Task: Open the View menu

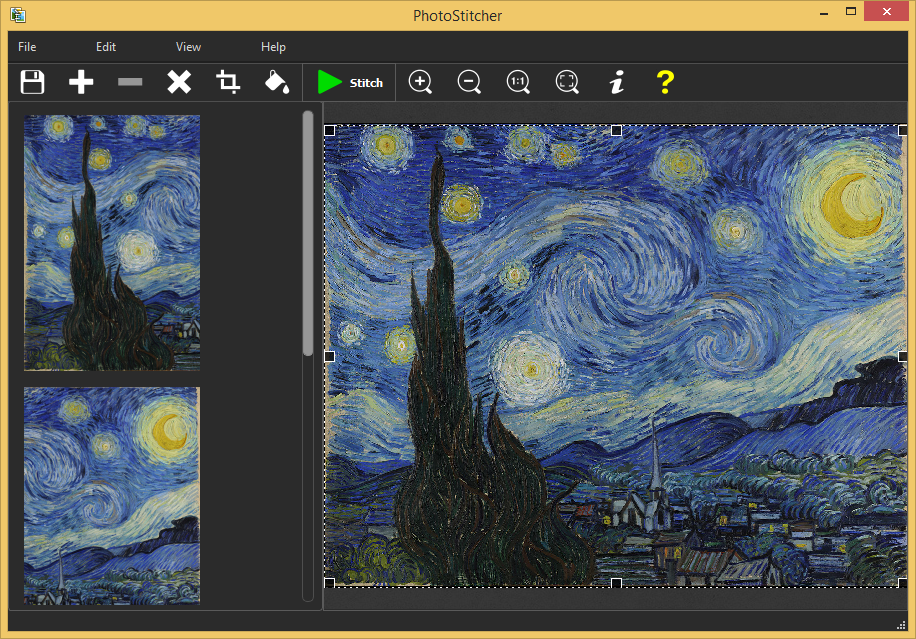Action: [x=188, y=47]
